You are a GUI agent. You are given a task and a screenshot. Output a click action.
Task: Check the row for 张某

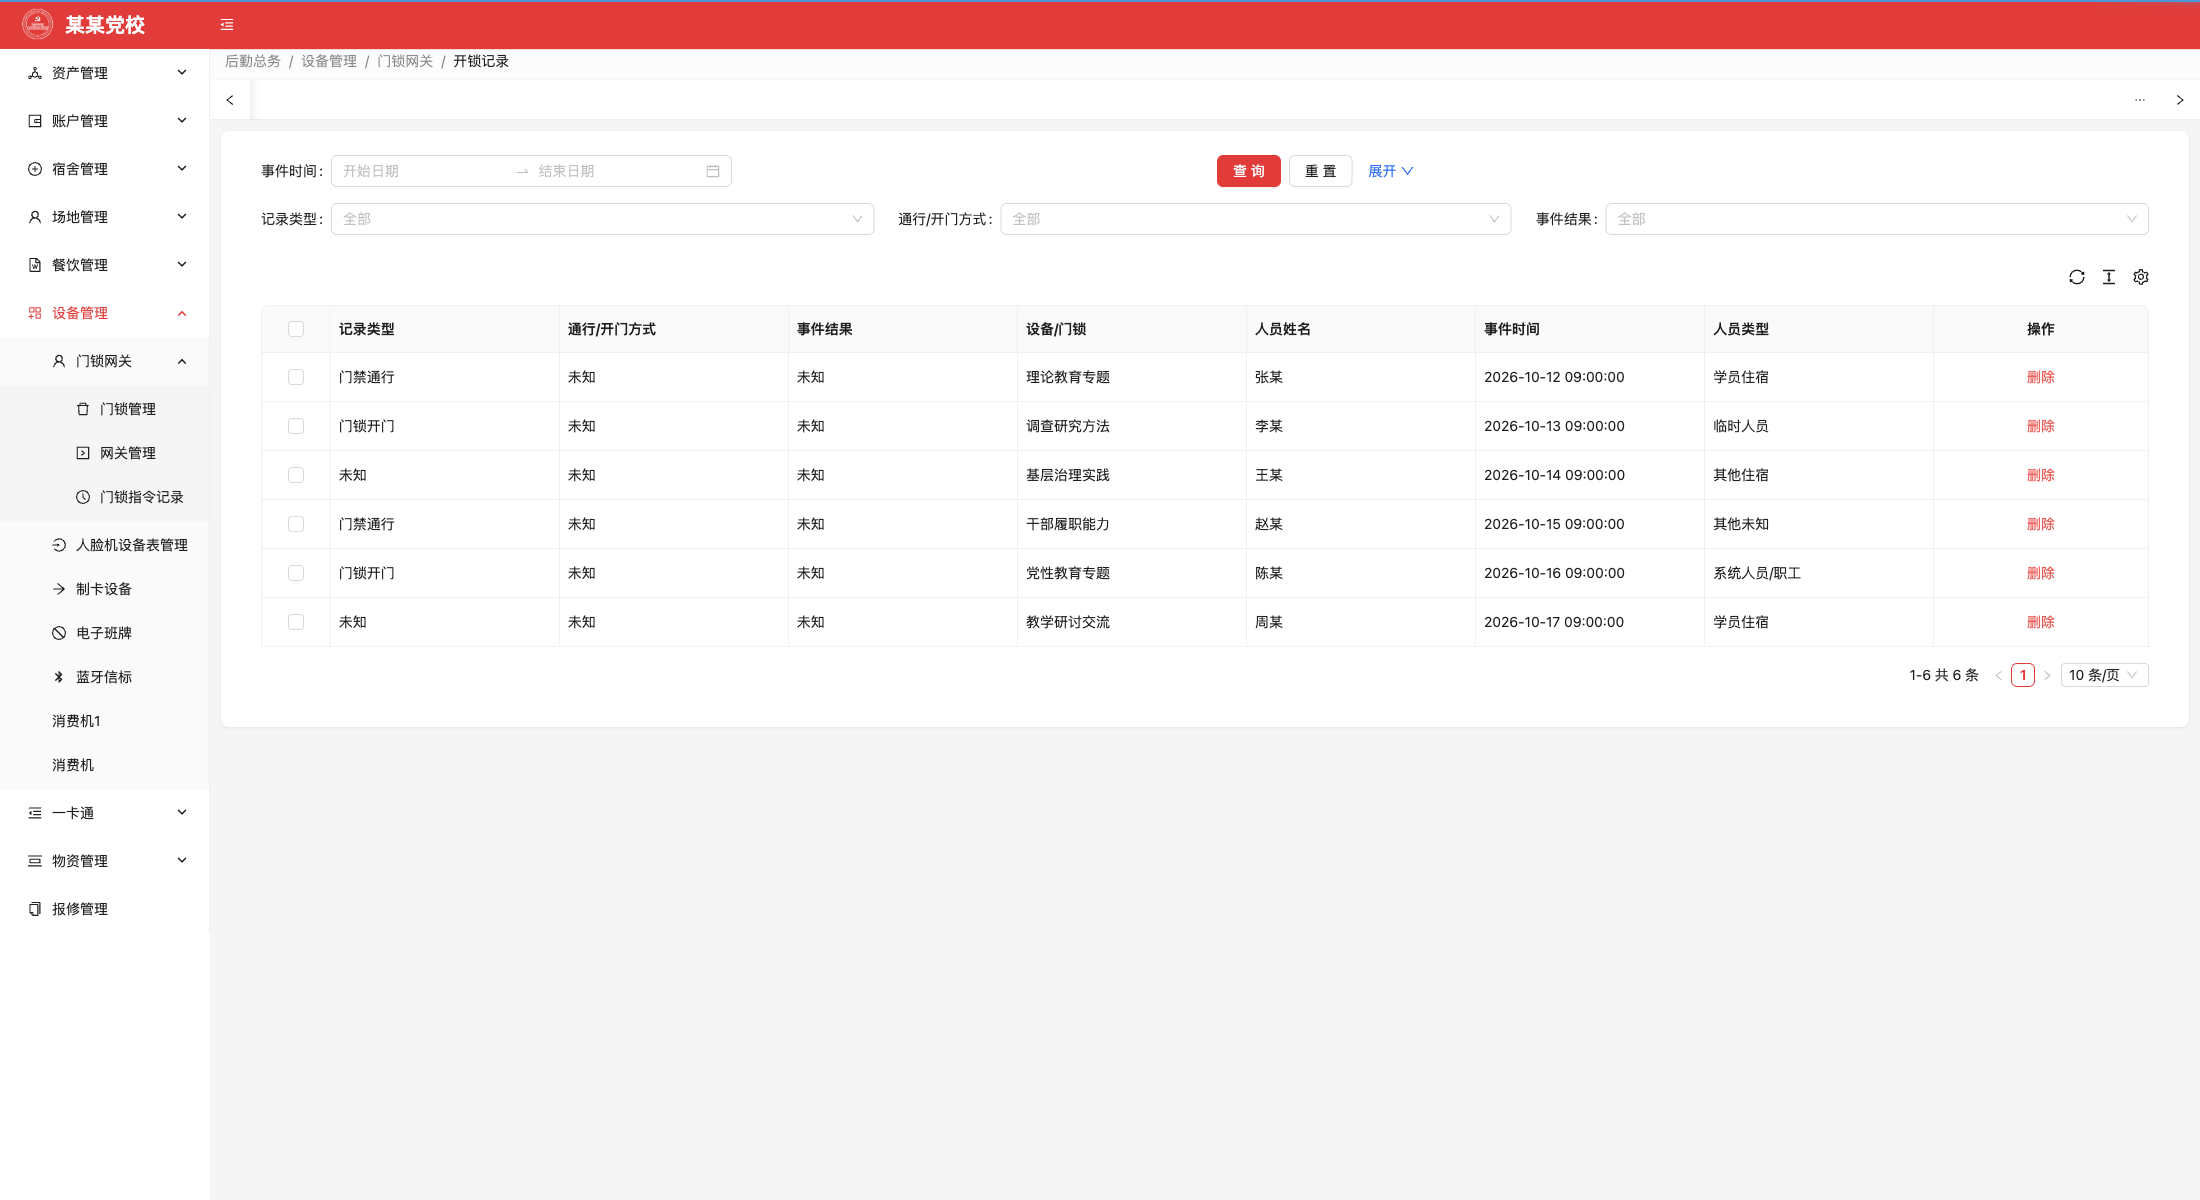296,377
